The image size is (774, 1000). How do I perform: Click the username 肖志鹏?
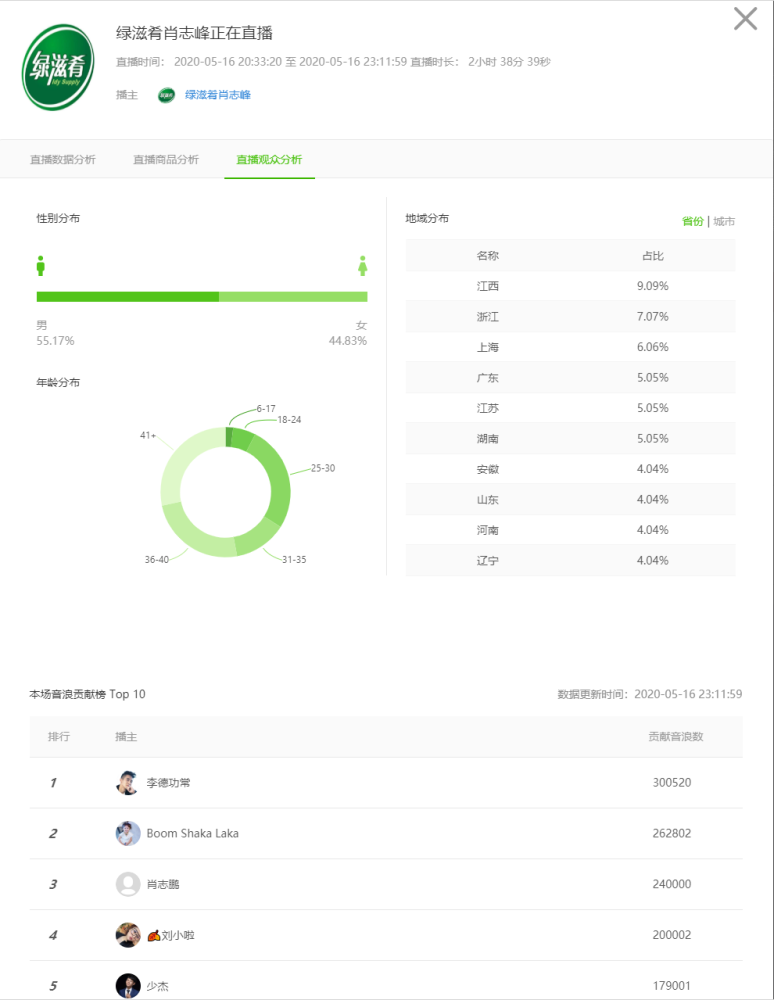coord(163,885)
